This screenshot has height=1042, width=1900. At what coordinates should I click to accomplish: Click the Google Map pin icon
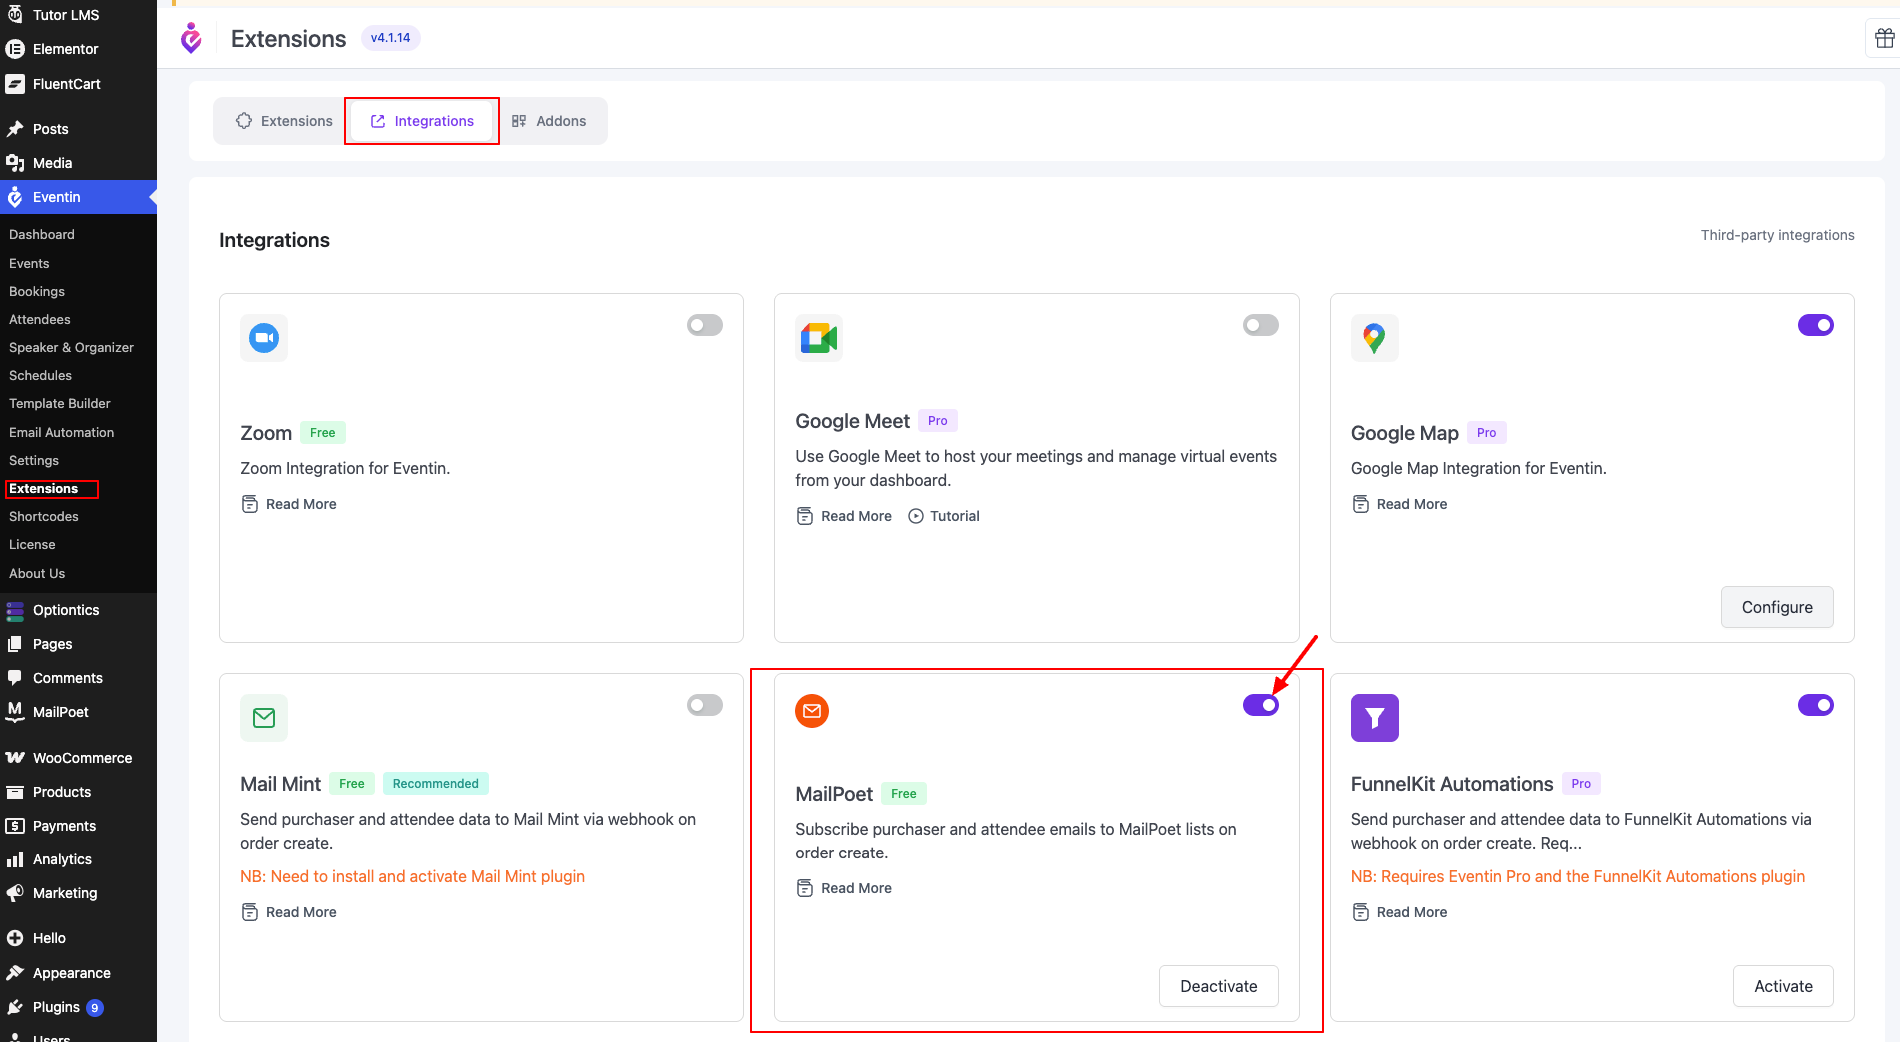(1374, 338)
